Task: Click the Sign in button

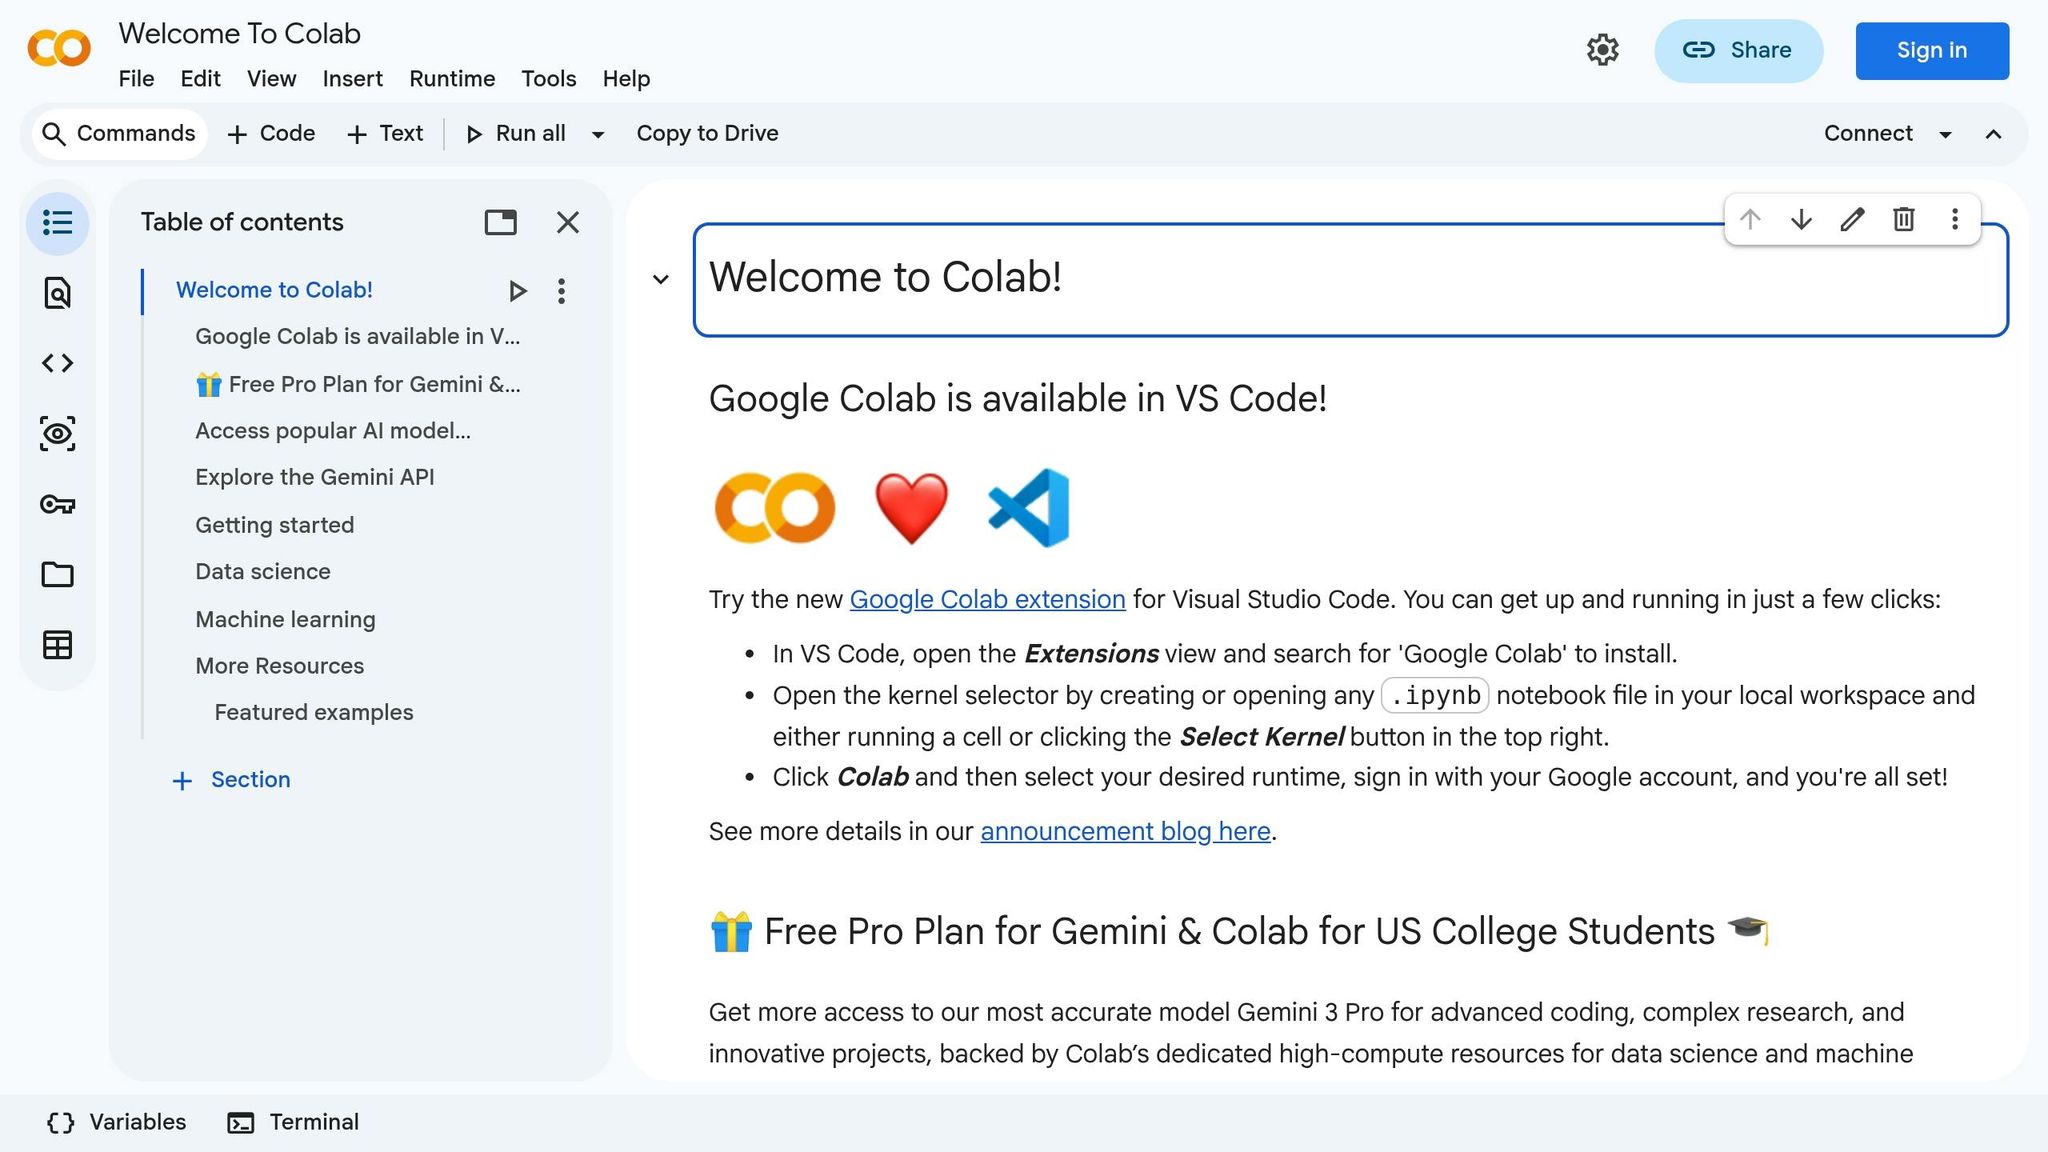Action: pyautogui.click(x=1931, y=50)
